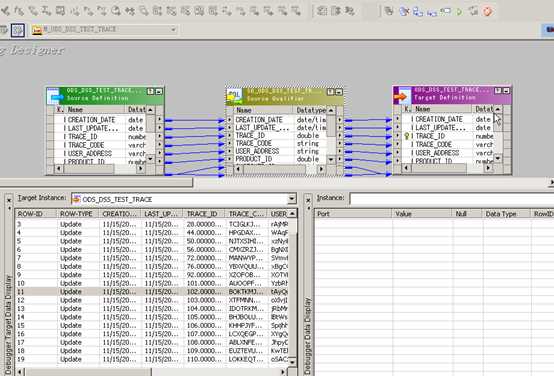Click the Target Definition orange arrow icon
Viewport: 554px width, 376px height.
pos(401,96)
